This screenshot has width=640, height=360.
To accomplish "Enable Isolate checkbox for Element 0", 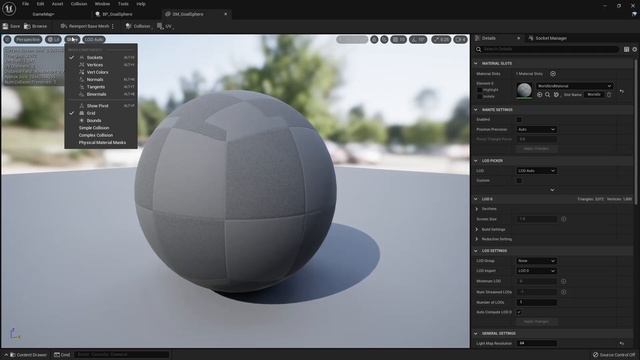I will (x=480, y=97).
